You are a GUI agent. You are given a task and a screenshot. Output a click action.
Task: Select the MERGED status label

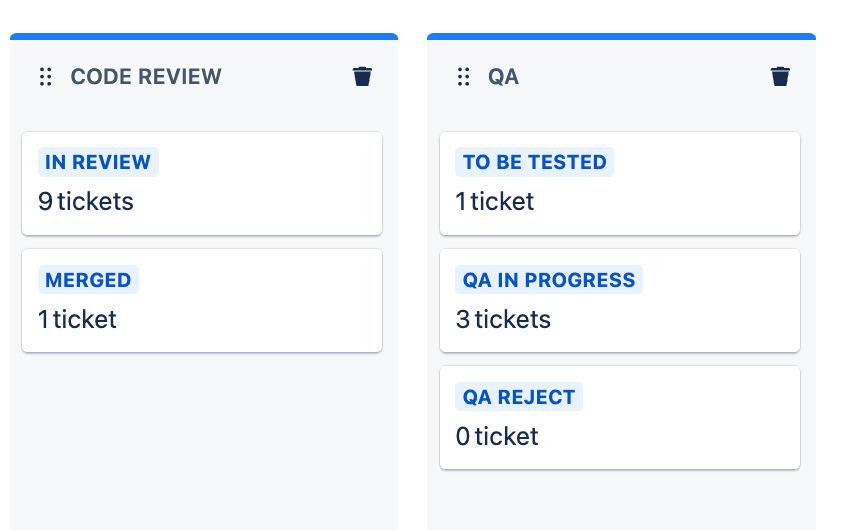[x=88, y=280]
